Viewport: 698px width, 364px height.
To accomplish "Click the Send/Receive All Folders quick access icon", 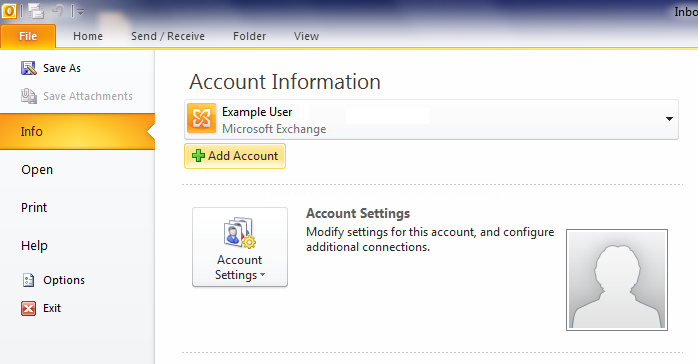I will click(36, 11).
